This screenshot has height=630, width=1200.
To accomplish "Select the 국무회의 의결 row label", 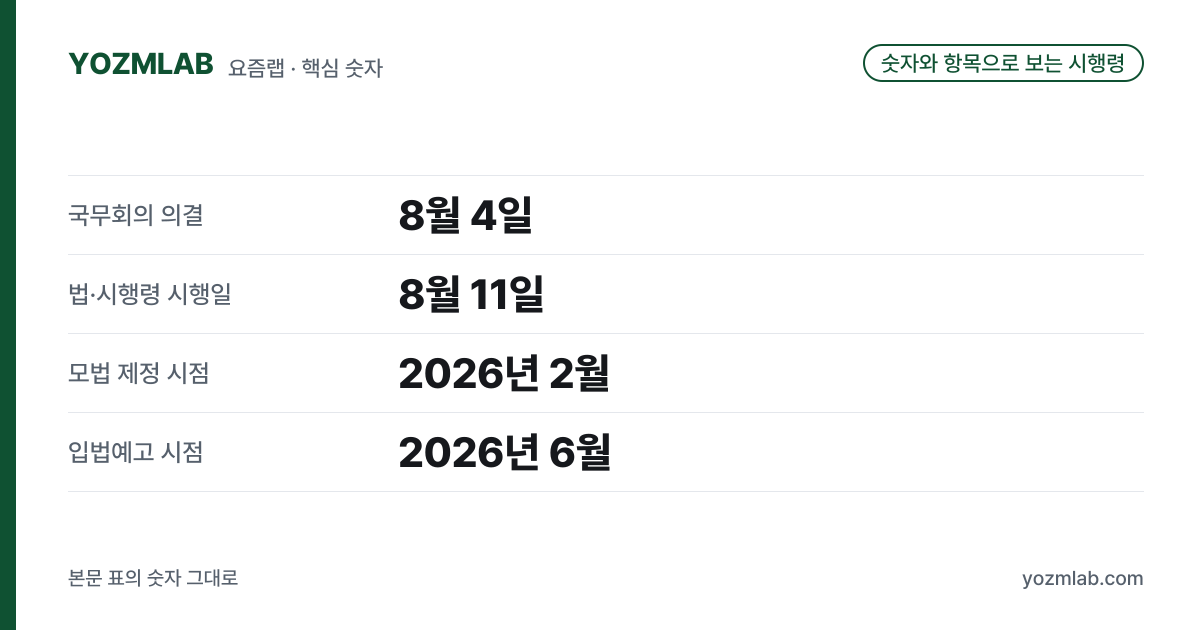I will (136, 215).
